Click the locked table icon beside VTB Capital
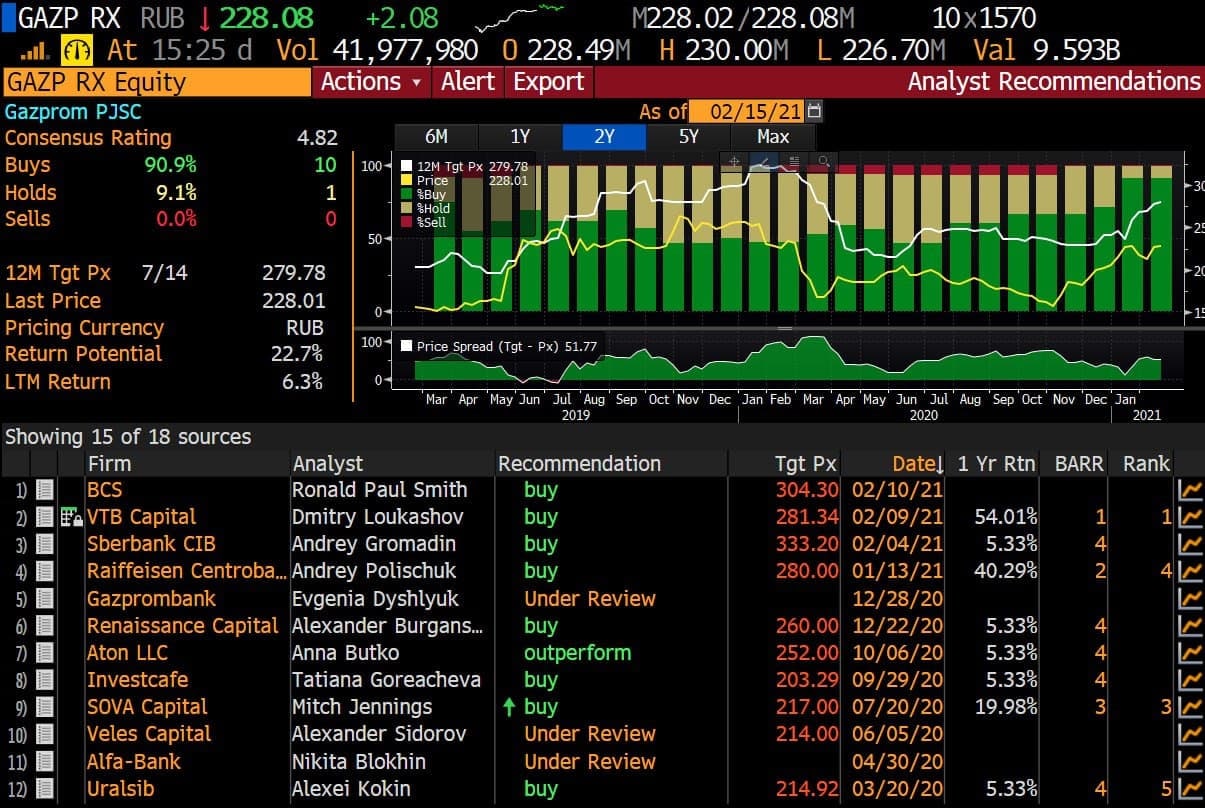Viewport: 1205px width, 808px height. (x=71, y=517)
